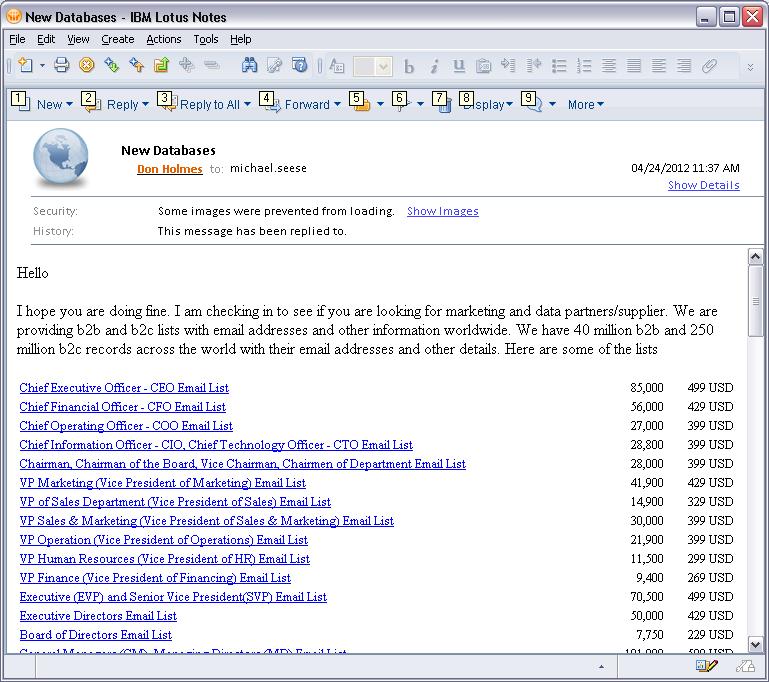Screen dimensions: 769x682
Task: Click the collapse minus icon in toolbar
Action: click(x=211, y=65)
